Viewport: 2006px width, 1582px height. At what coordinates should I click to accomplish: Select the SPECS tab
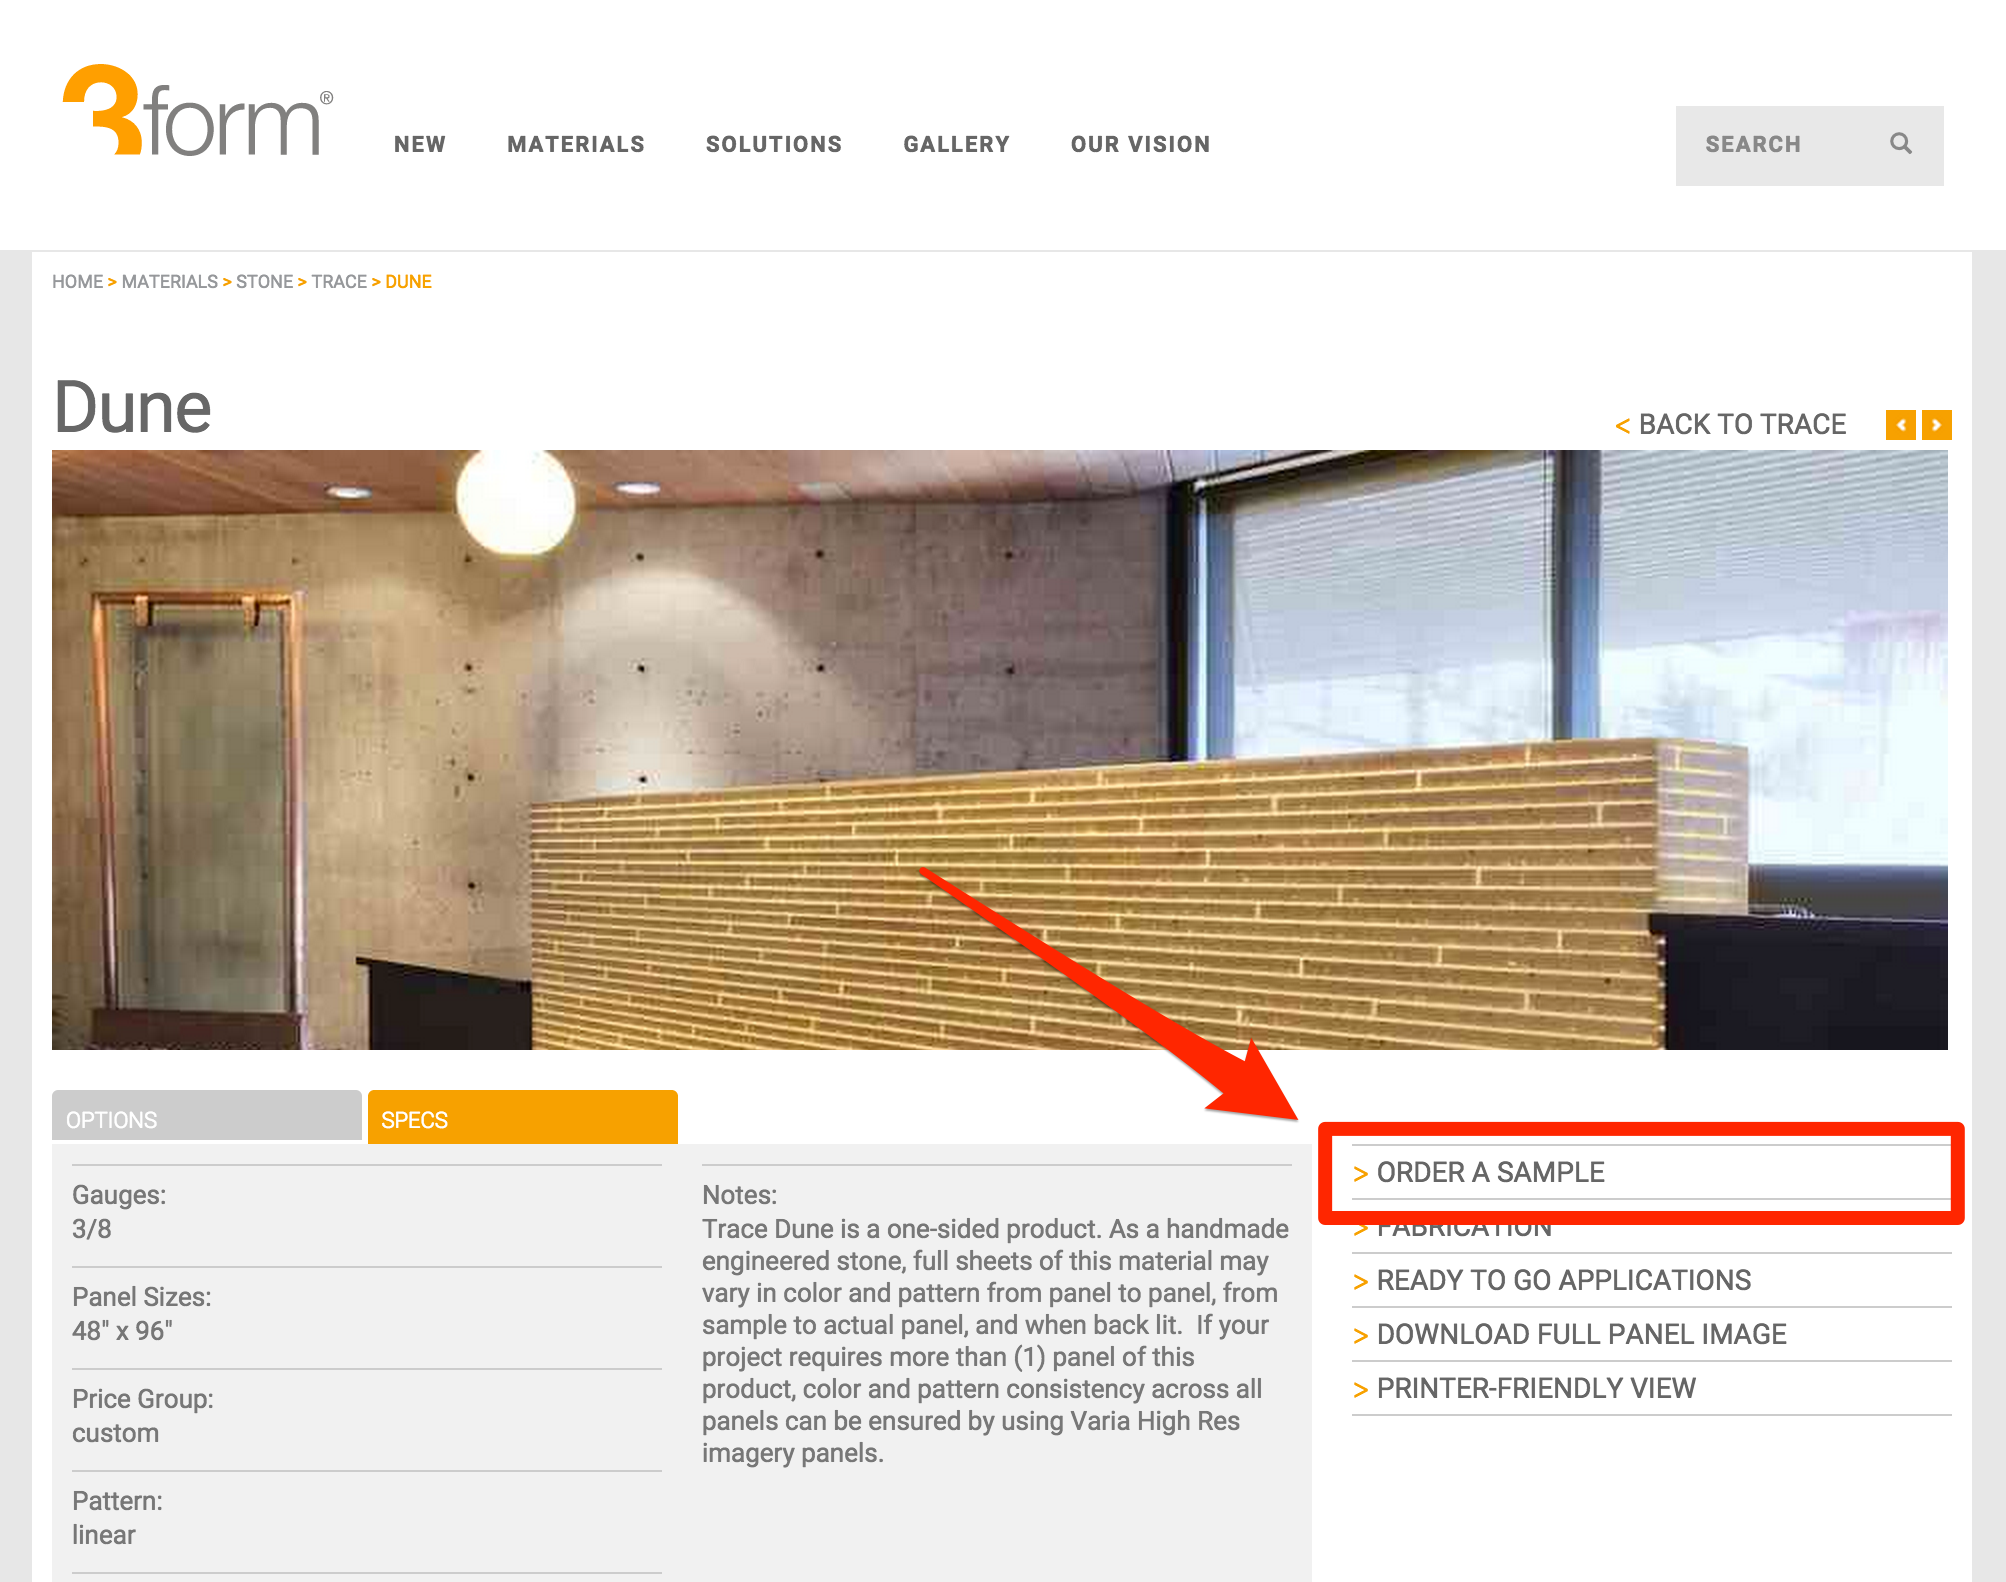[522, 1118]
